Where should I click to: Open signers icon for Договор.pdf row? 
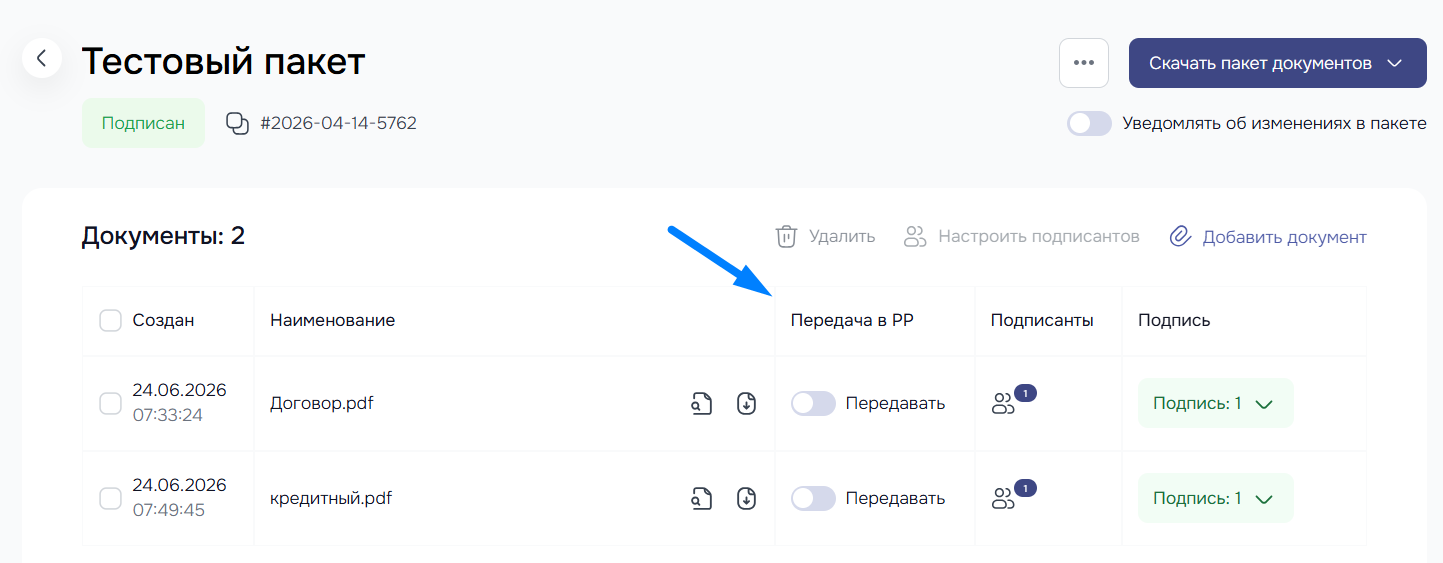pyautogui.click(x=1003, y=404)
